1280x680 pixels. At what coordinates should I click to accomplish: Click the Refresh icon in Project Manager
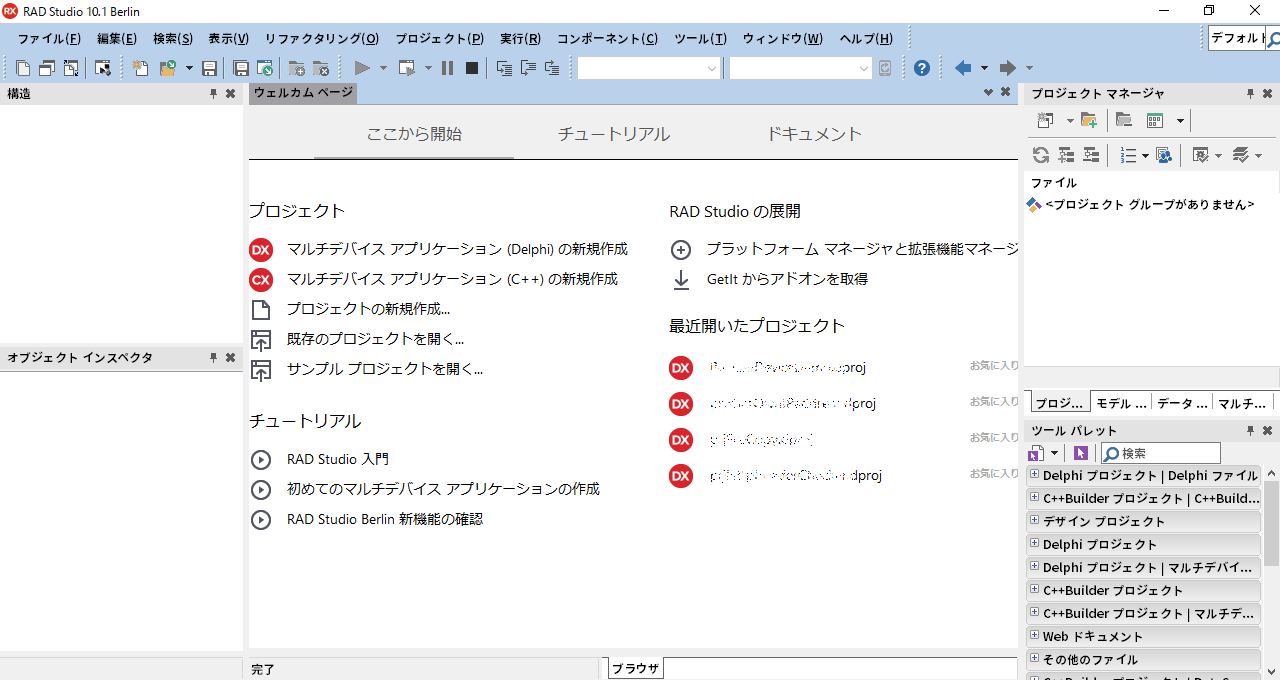click(x=1042, y=155)
